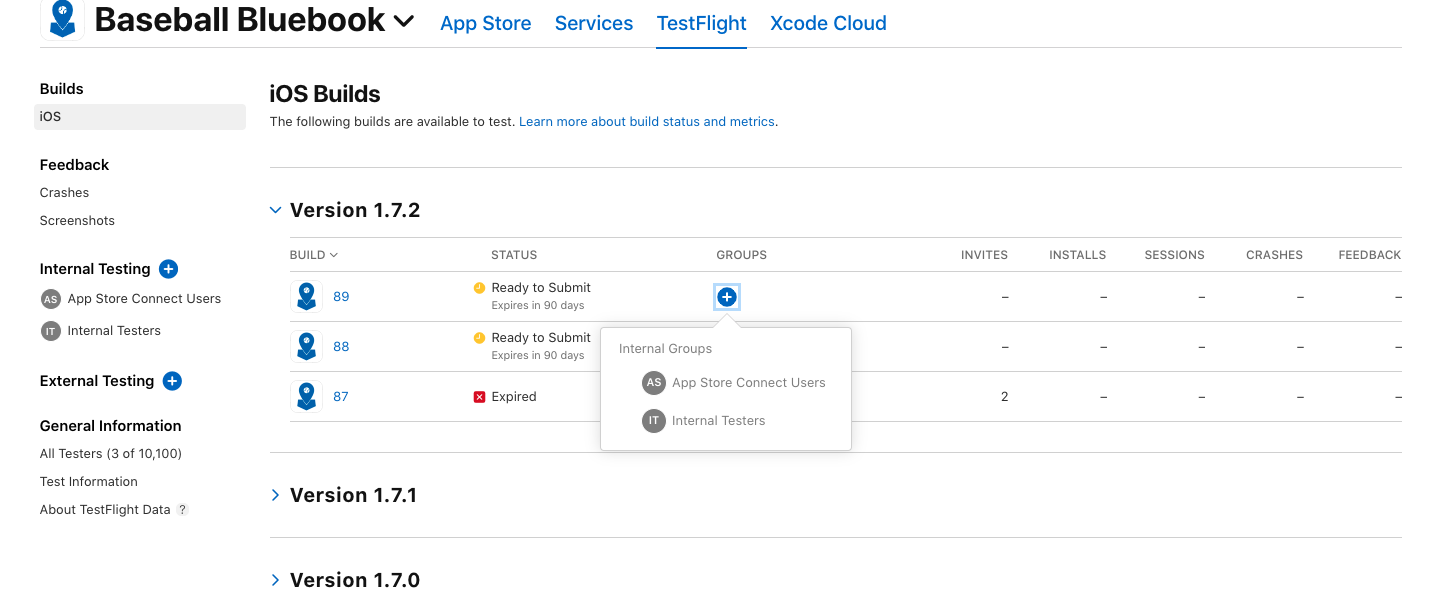Open build 87 link
Viewport: 1452px width, 608px height.
(x=341, y=397)
